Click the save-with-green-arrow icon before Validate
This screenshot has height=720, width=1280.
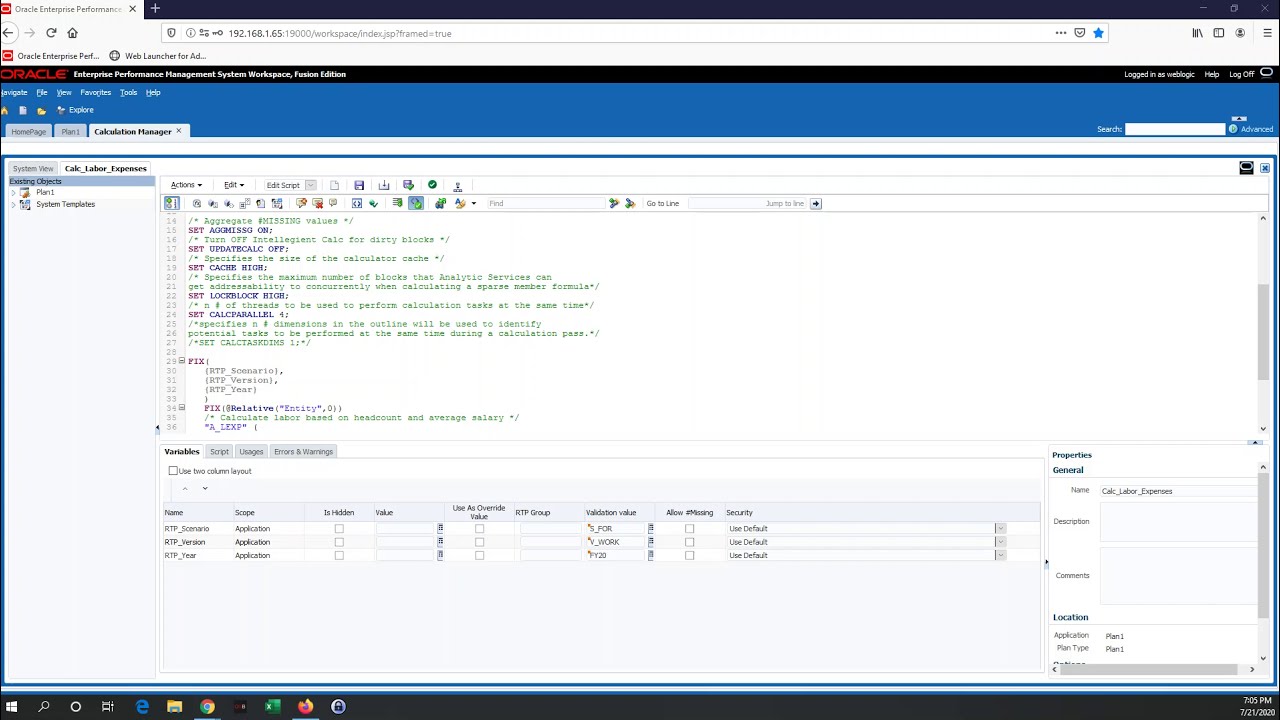click(408, 185)
